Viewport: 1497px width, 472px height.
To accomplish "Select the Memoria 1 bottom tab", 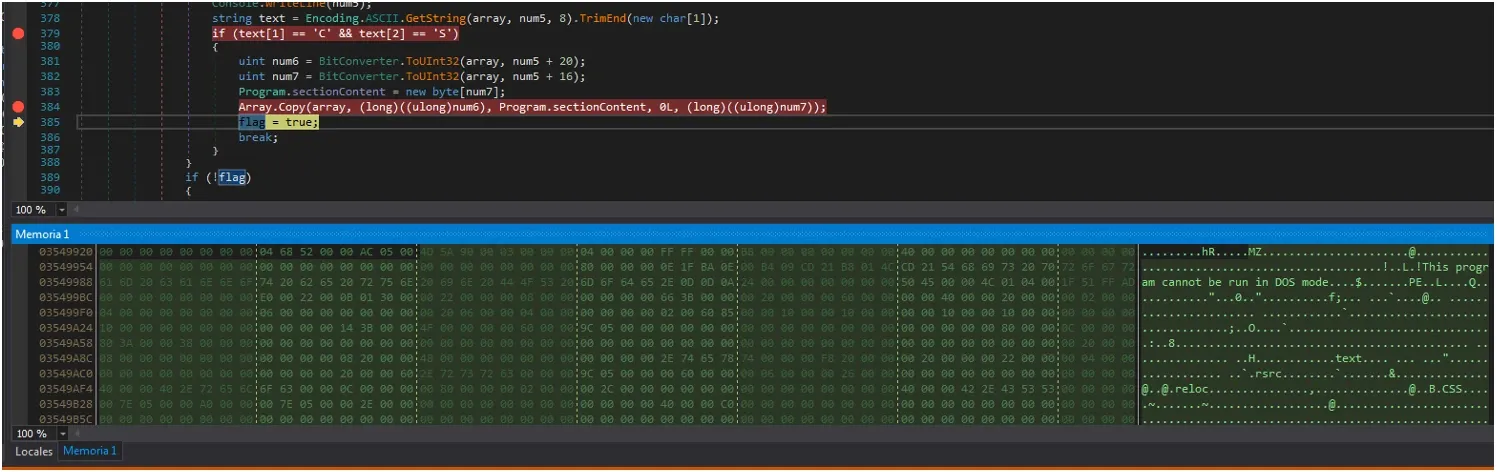I will [x=90, y=452].
